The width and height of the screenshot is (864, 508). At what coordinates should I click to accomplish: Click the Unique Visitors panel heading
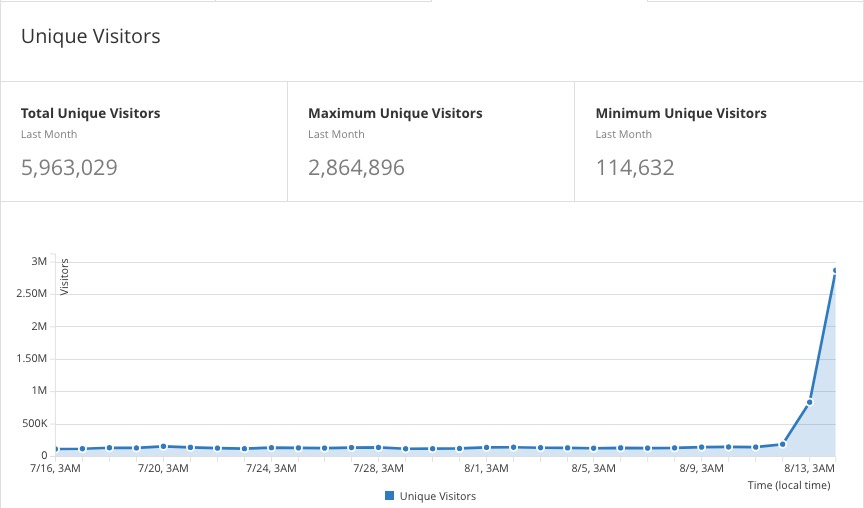tap(91, 37)
